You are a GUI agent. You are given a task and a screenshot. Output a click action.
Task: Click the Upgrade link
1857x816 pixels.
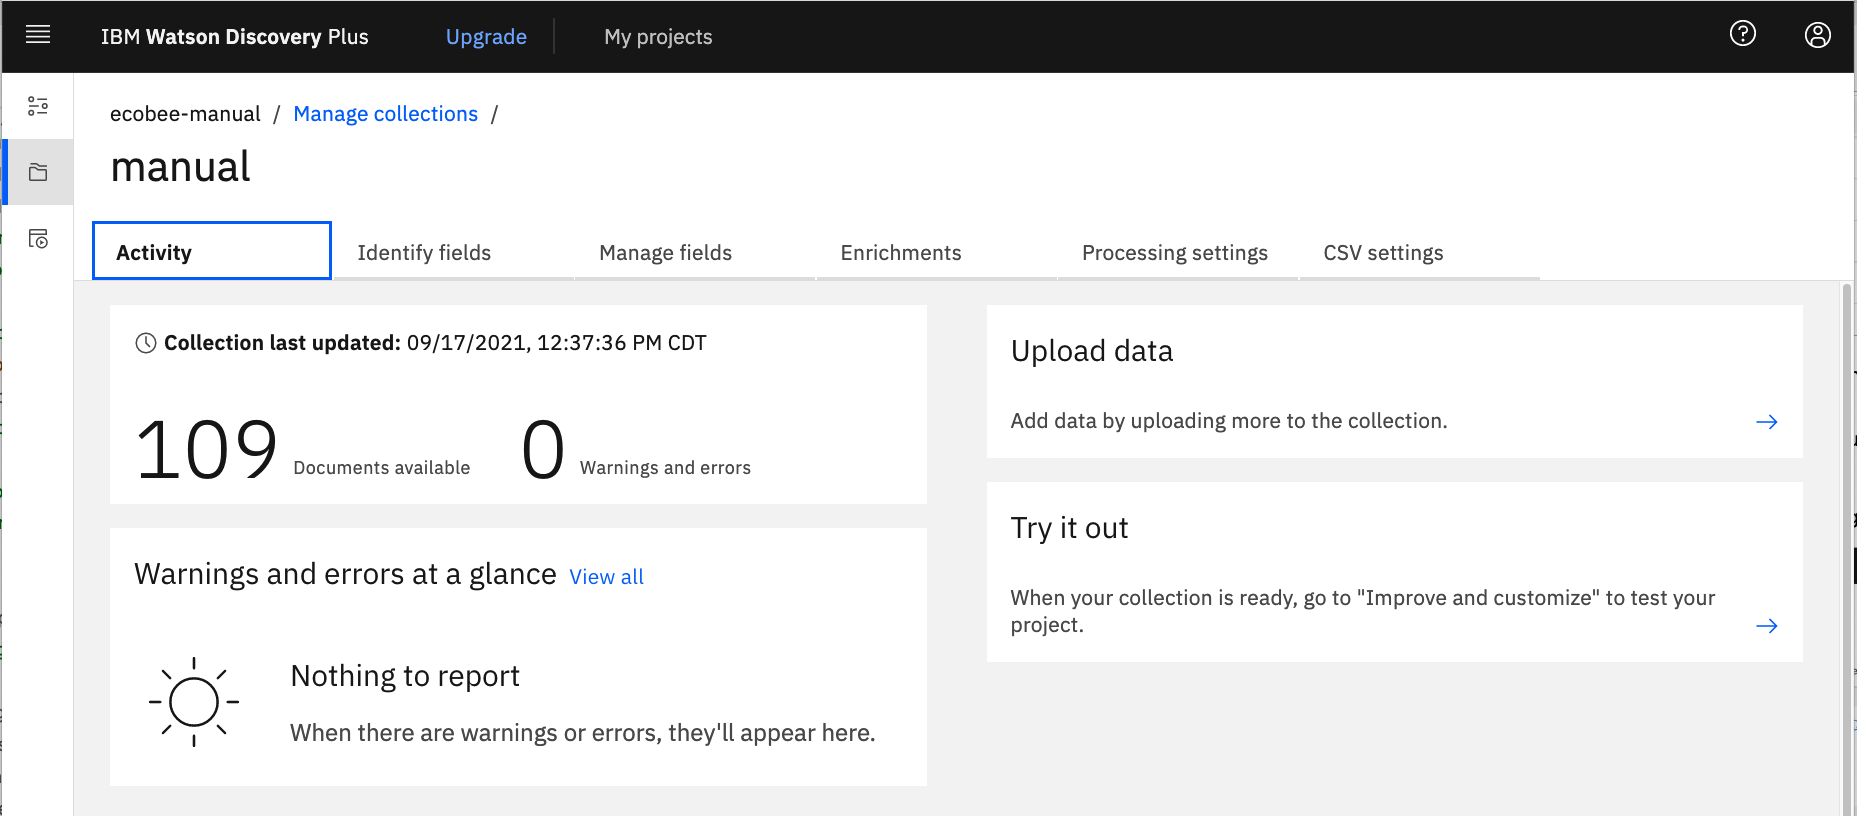pos(486,37)
